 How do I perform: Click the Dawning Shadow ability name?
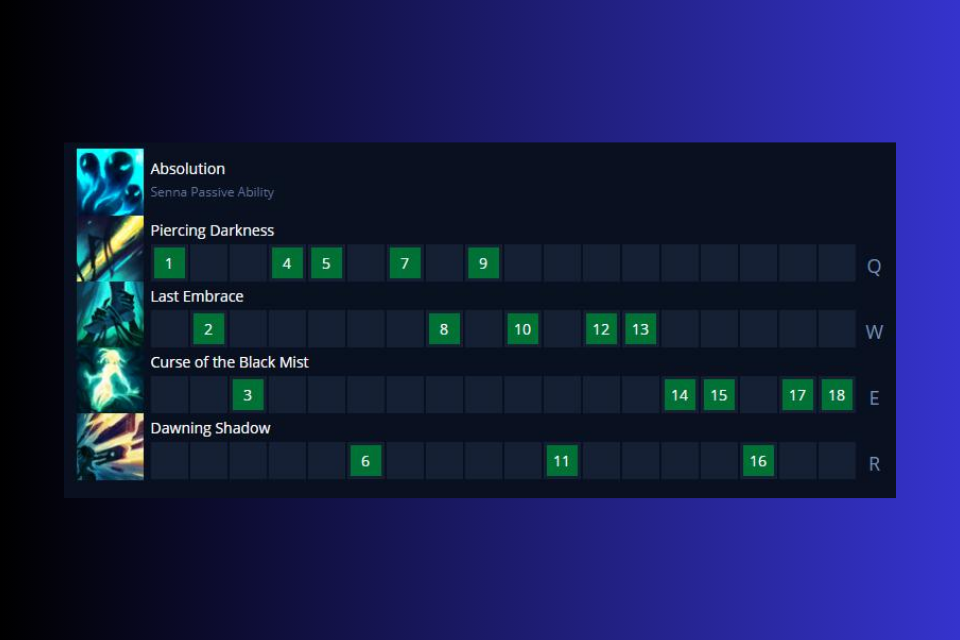click(210, 428)
